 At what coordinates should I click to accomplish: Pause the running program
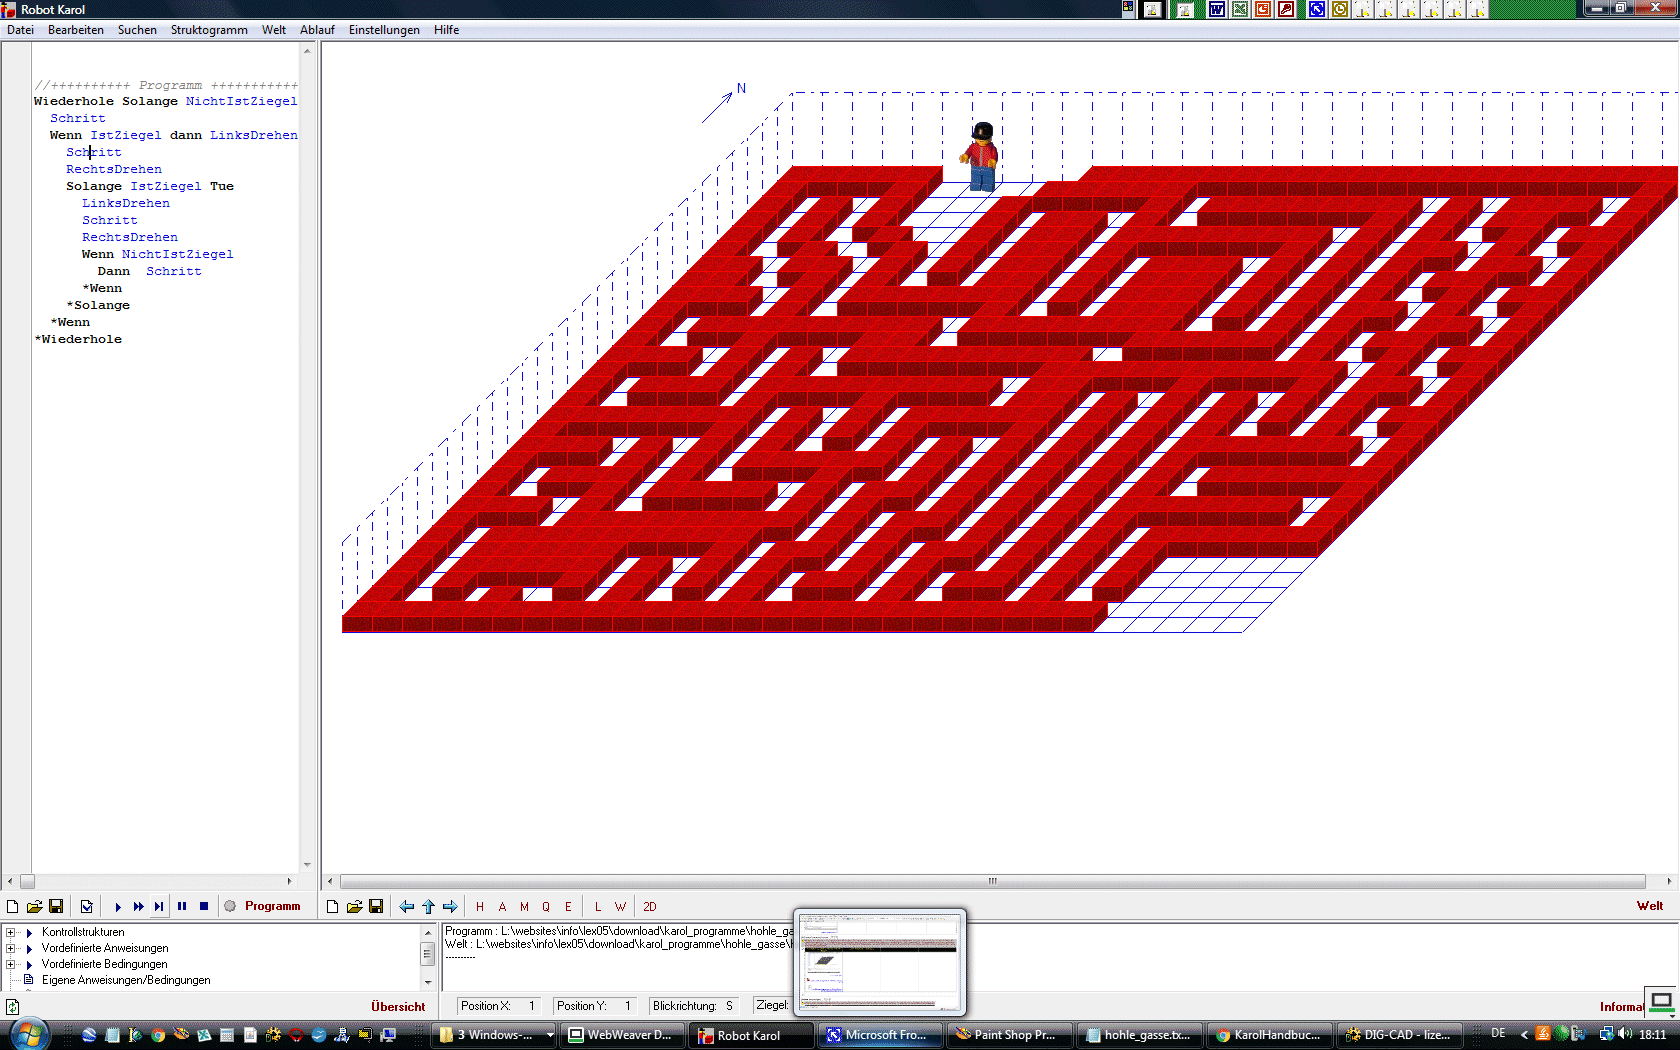(182, 907)
